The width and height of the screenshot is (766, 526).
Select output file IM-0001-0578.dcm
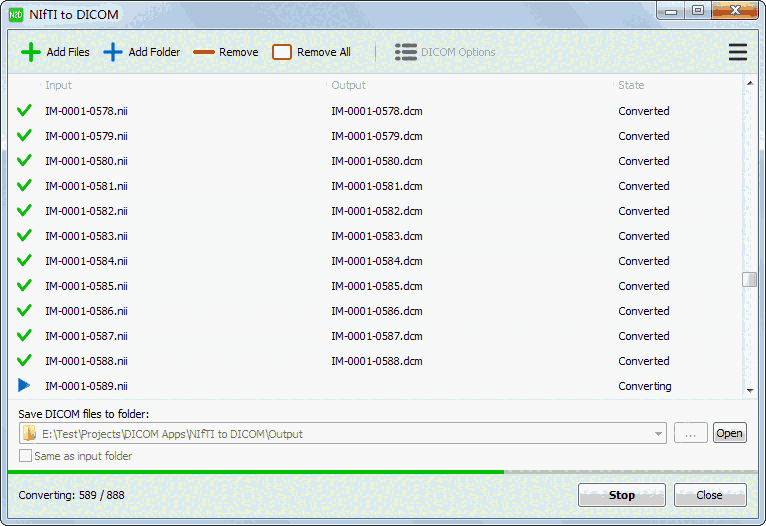pos(377,111)
